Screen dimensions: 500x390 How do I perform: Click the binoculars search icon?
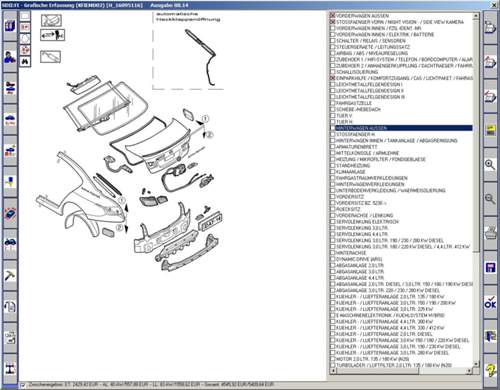[25, 61]
